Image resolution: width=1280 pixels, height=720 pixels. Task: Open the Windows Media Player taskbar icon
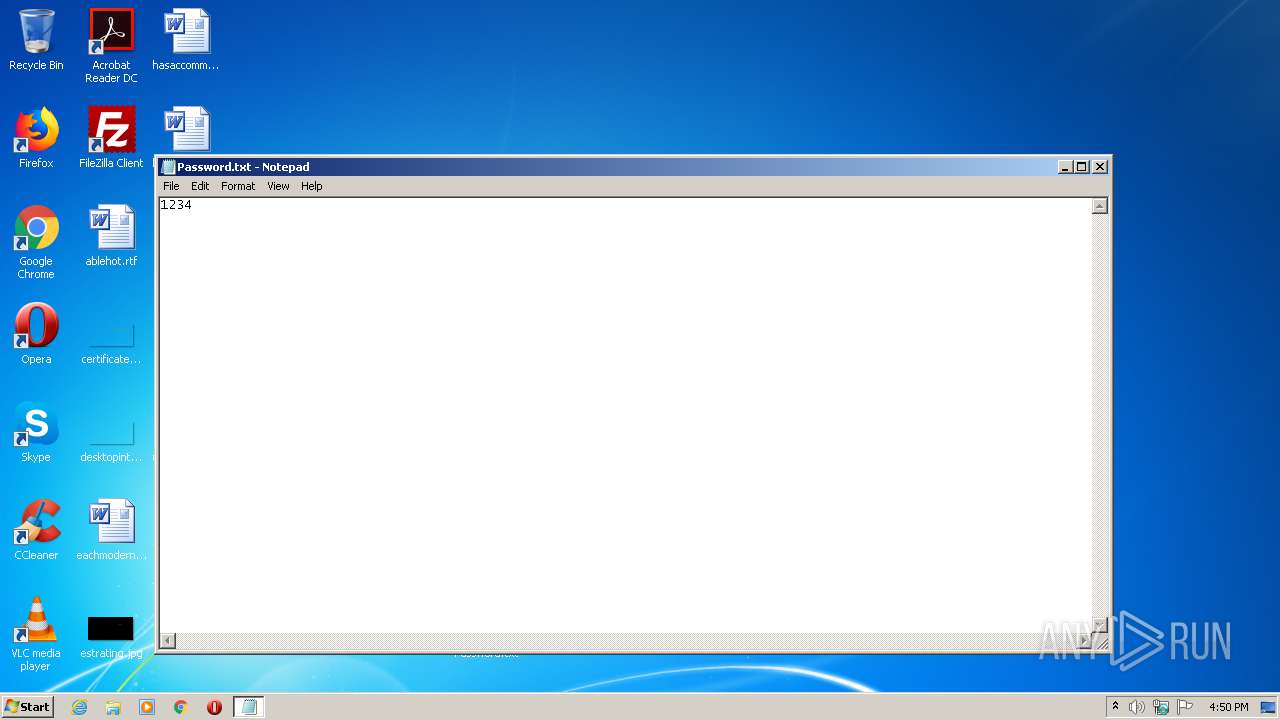click(147, 707)
